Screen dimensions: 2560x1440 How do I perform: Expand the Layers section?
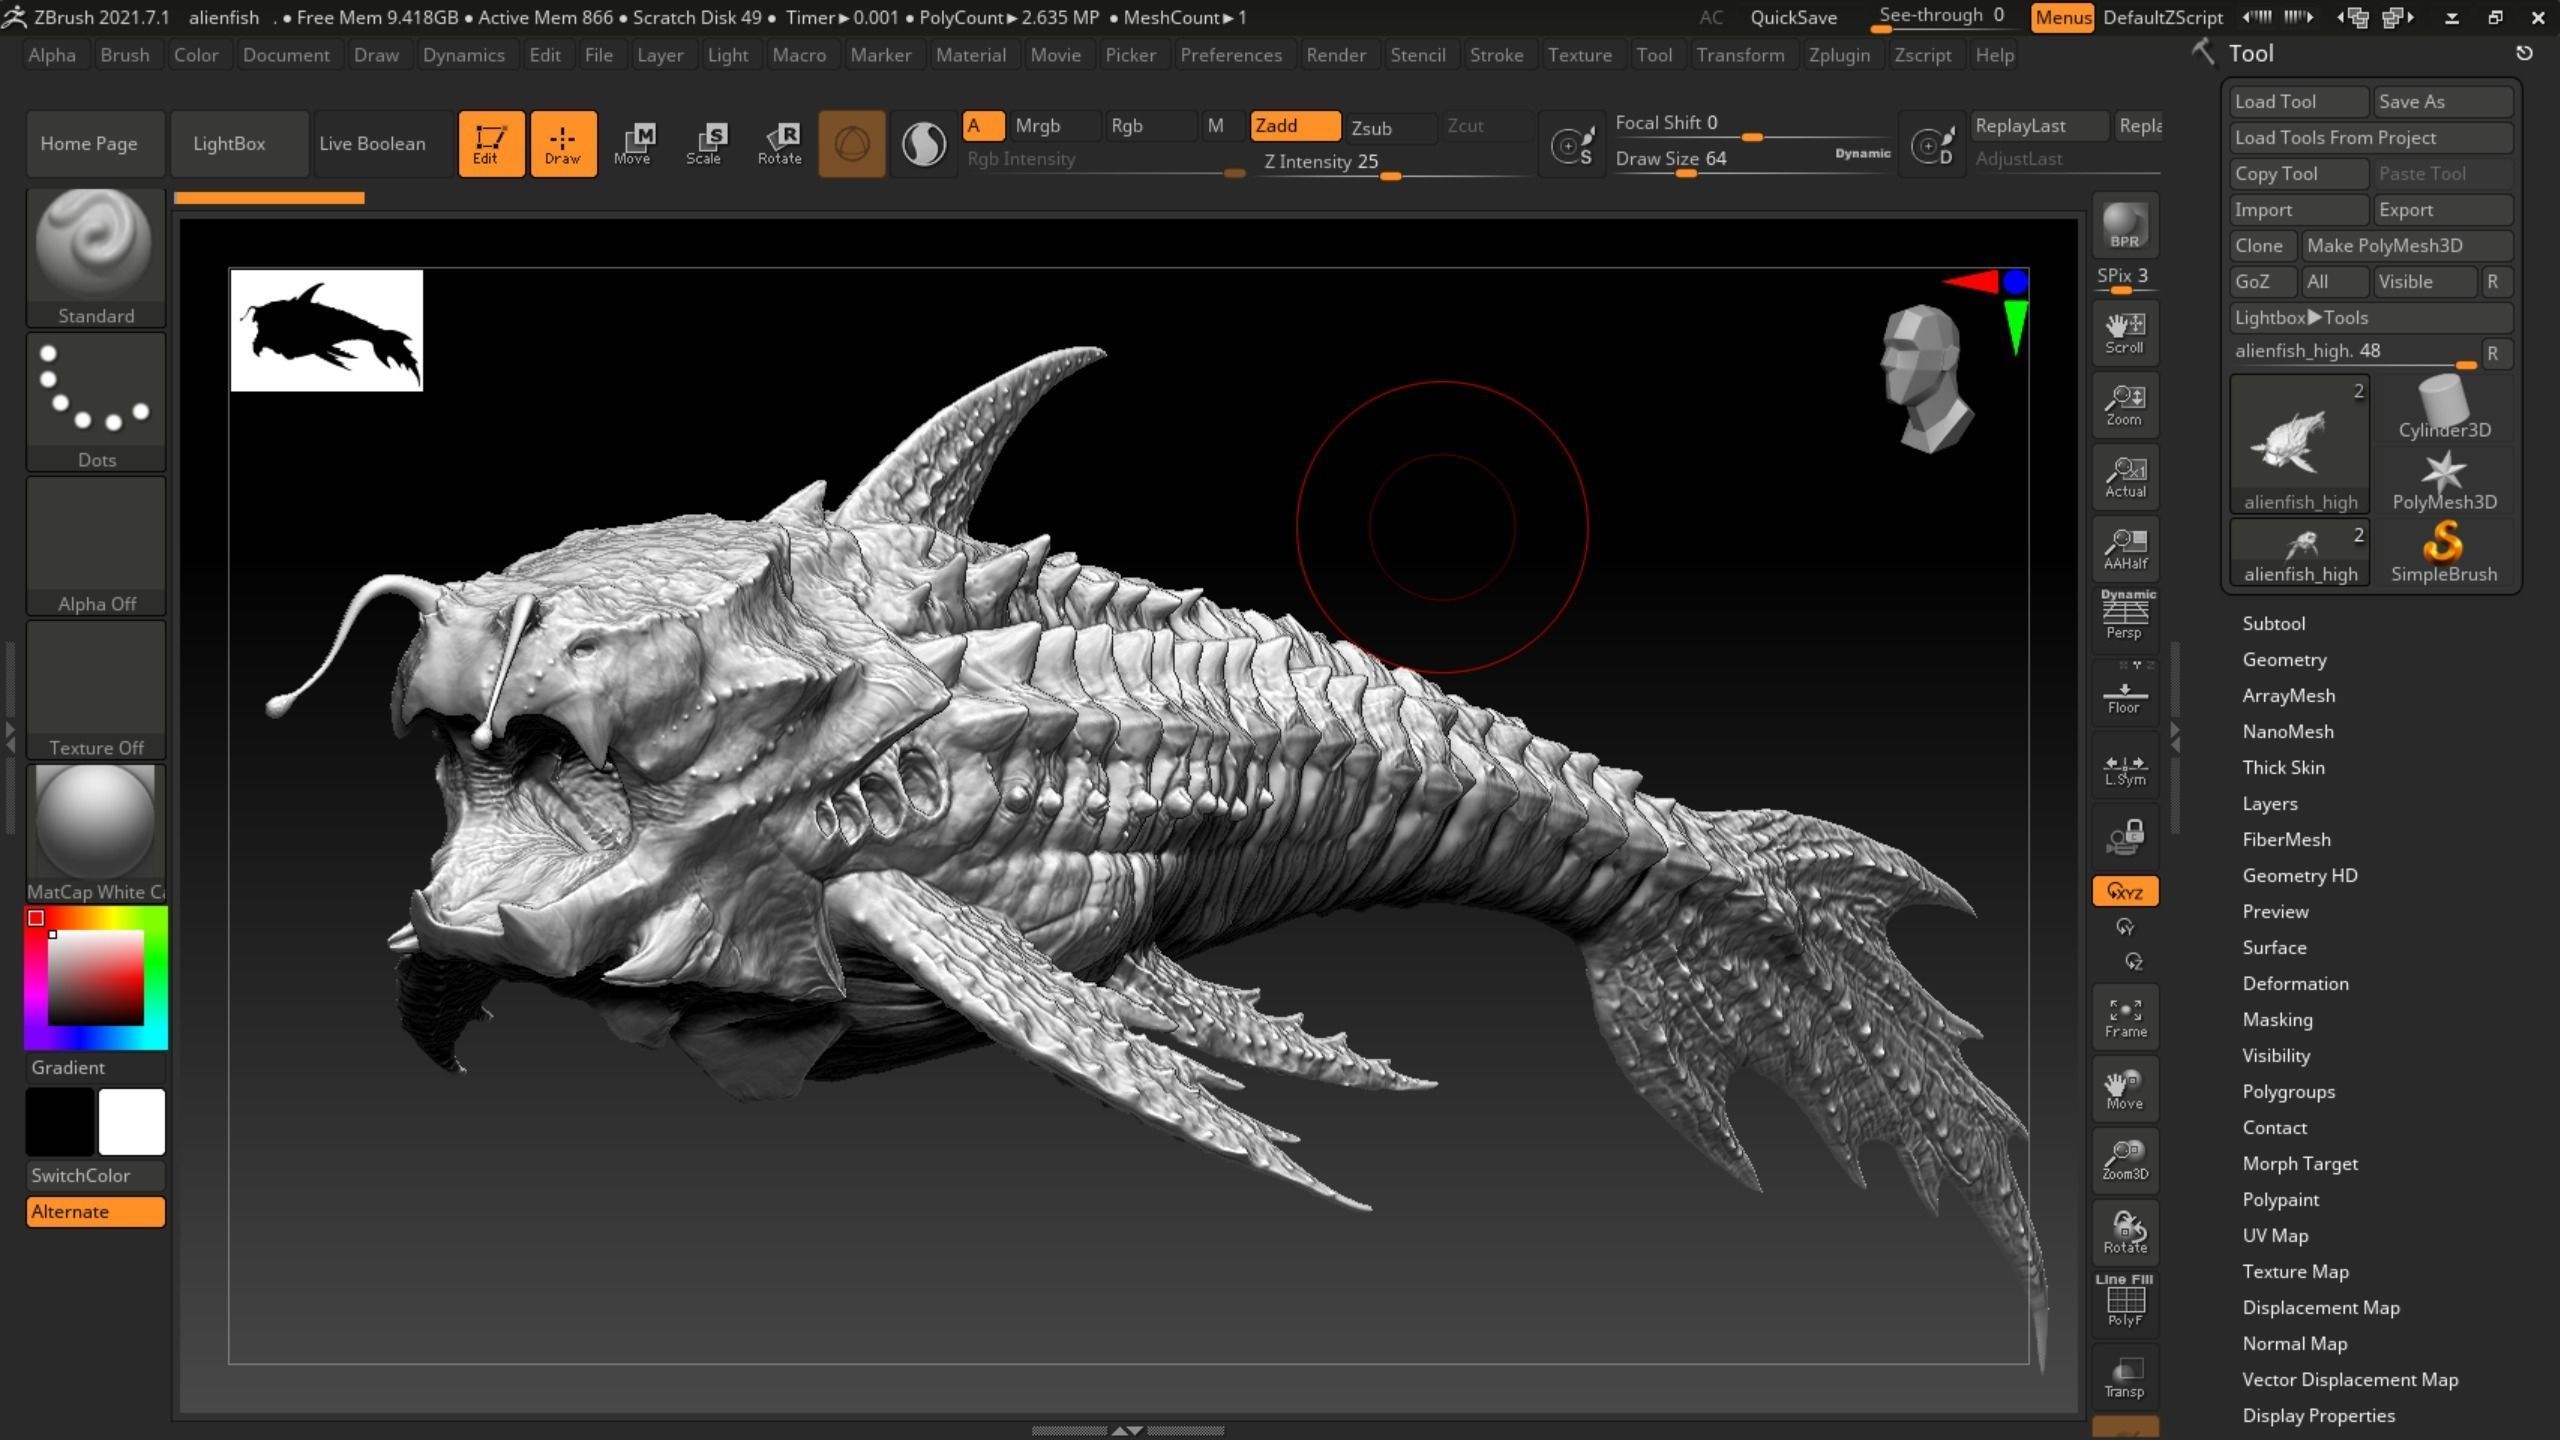click(2269, 803)
